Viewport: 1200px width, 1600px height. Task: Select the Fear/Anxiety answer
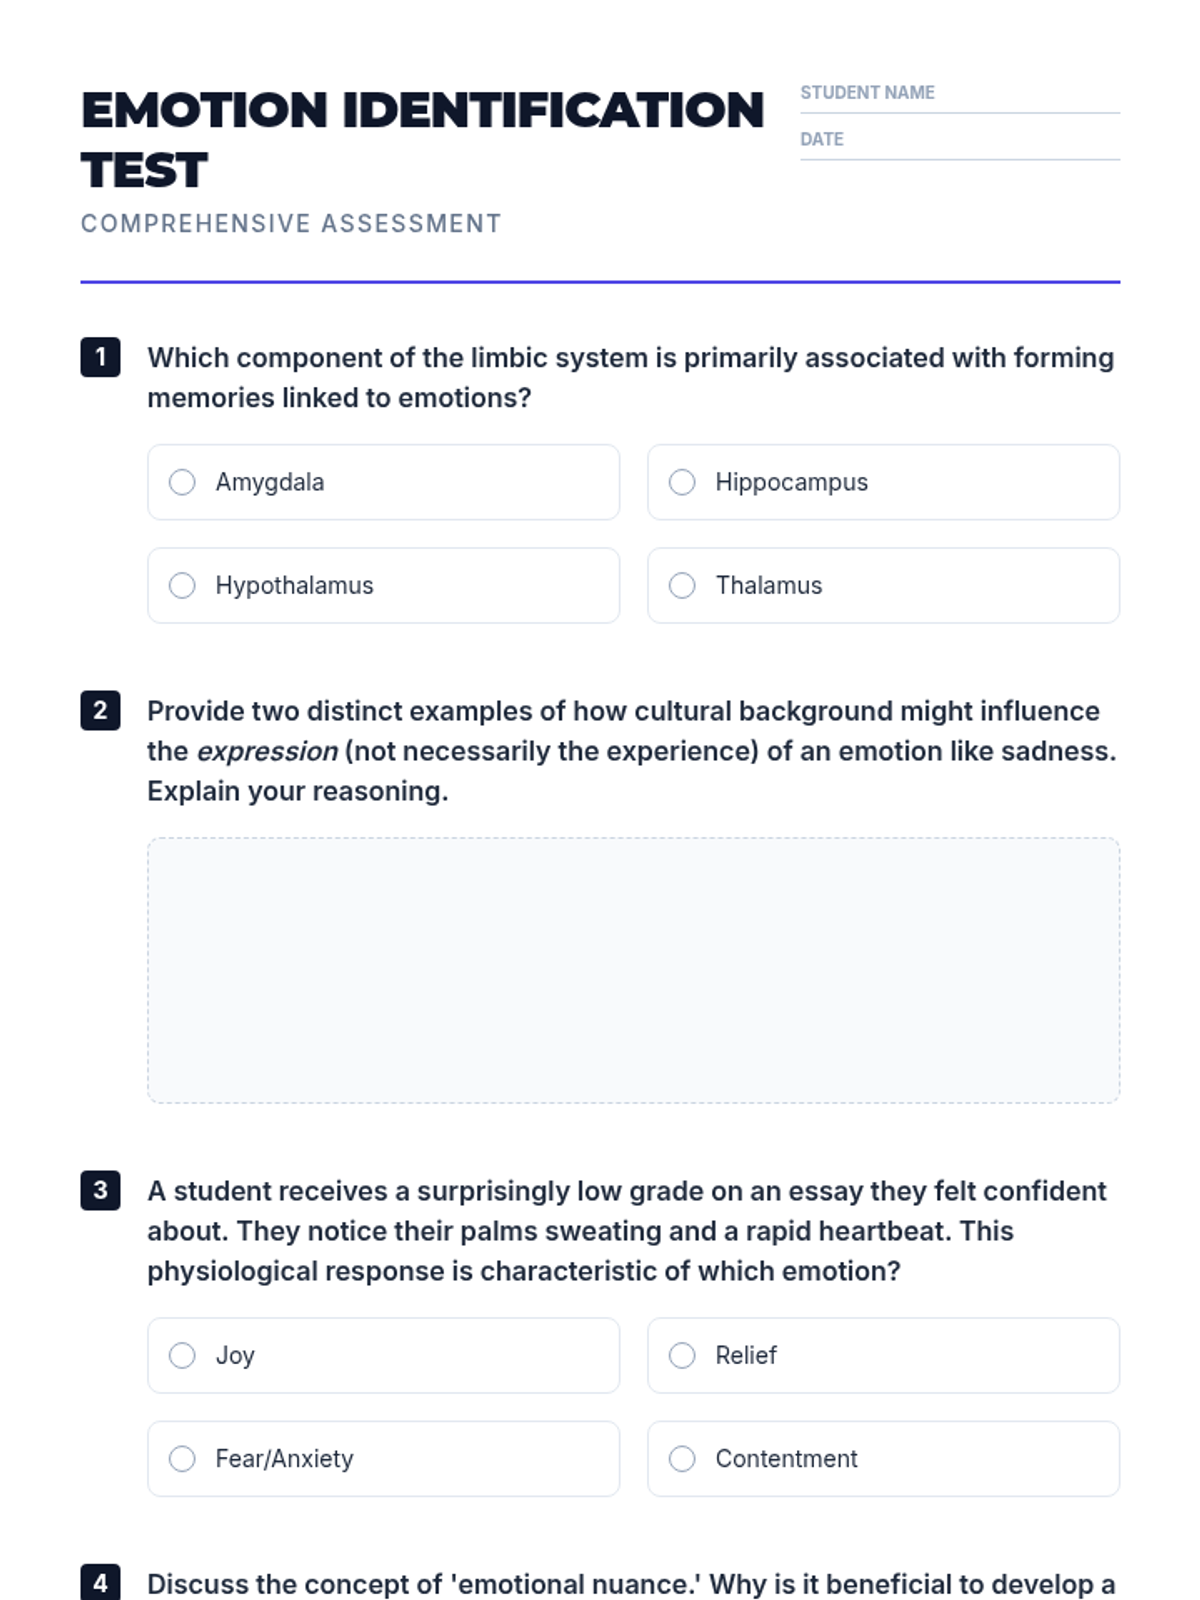click(182, 1458)
